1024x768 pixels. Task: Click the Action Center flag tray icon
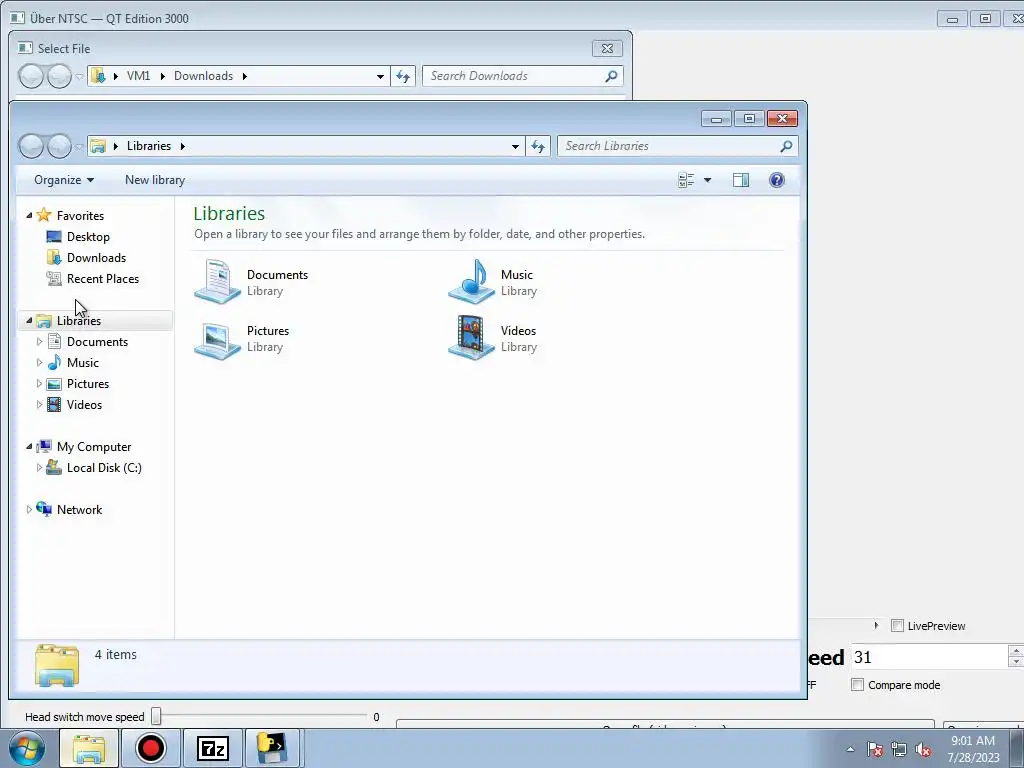(874, 749)
